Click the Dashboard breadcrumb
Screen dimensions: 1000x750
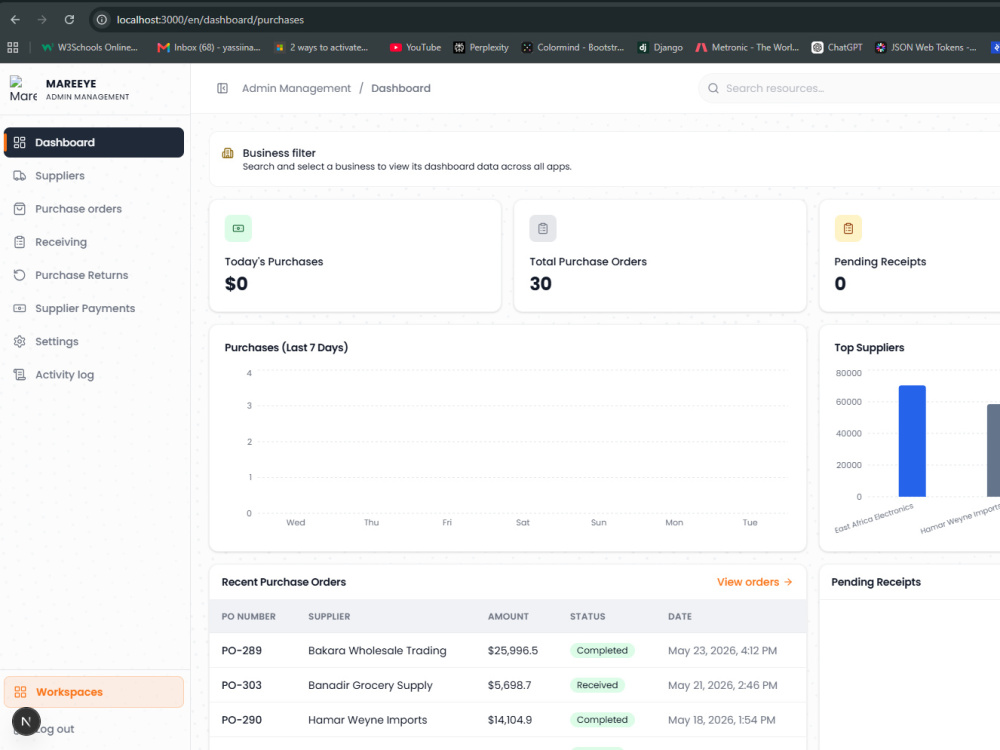pos(401,88)
